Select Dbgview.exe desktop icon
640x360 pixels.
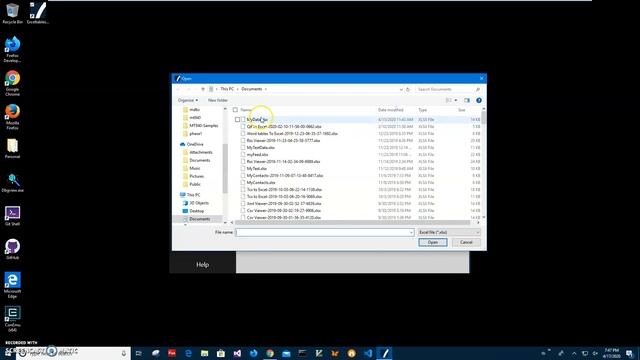click(x=12, y=182)
